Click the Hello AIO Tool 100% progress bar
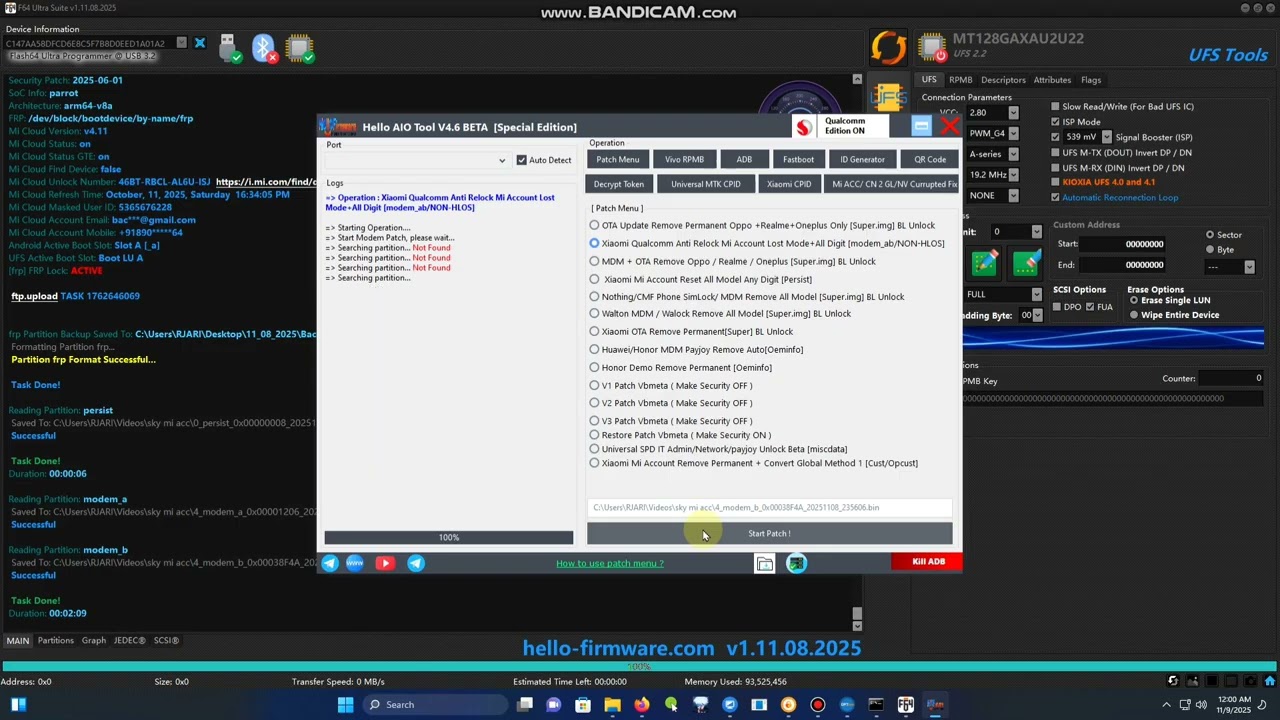Screen dimensions: 1280x720 [x=448, y=538]
